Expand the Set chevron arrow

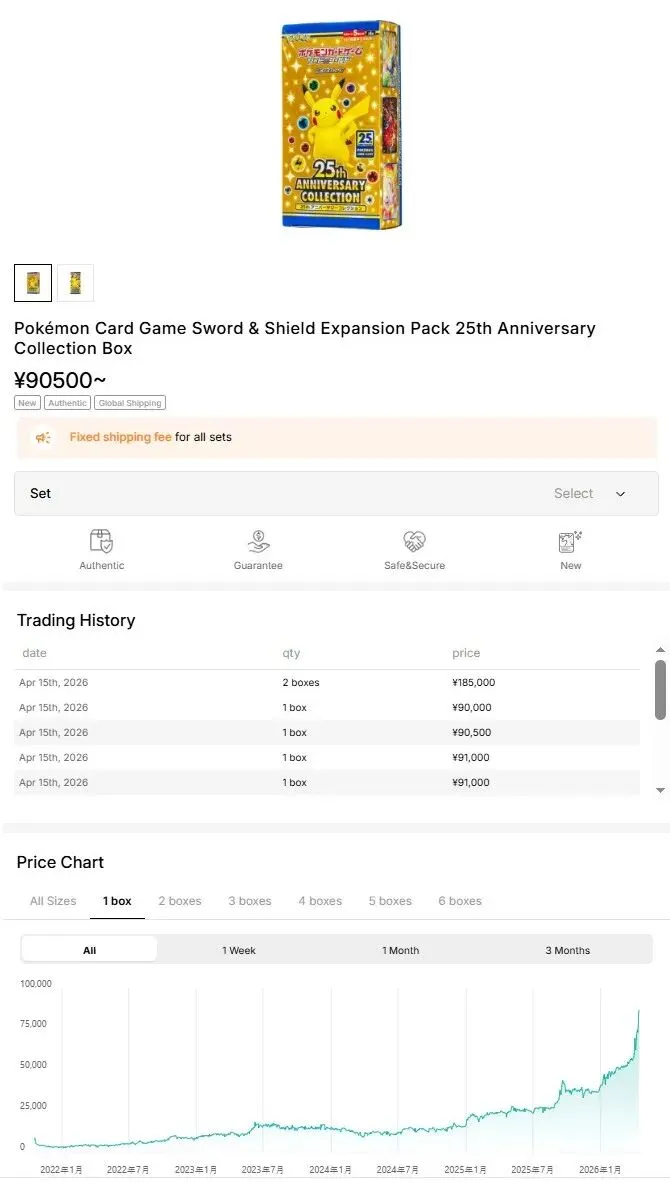[620, 494]
